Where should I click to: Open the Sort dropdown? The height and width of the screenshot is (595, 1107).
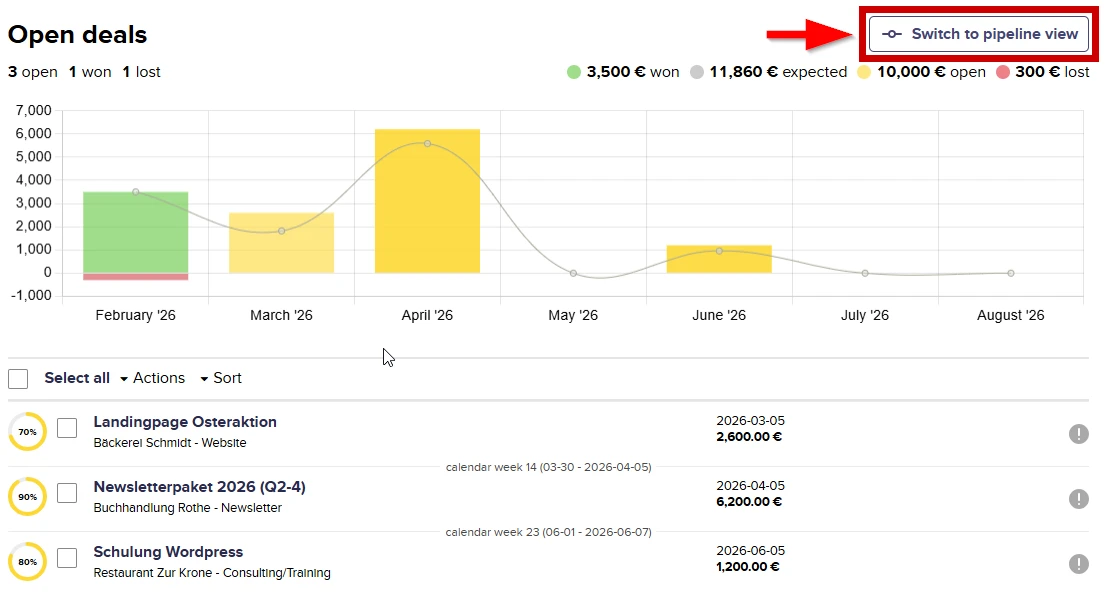coord(221,378)
